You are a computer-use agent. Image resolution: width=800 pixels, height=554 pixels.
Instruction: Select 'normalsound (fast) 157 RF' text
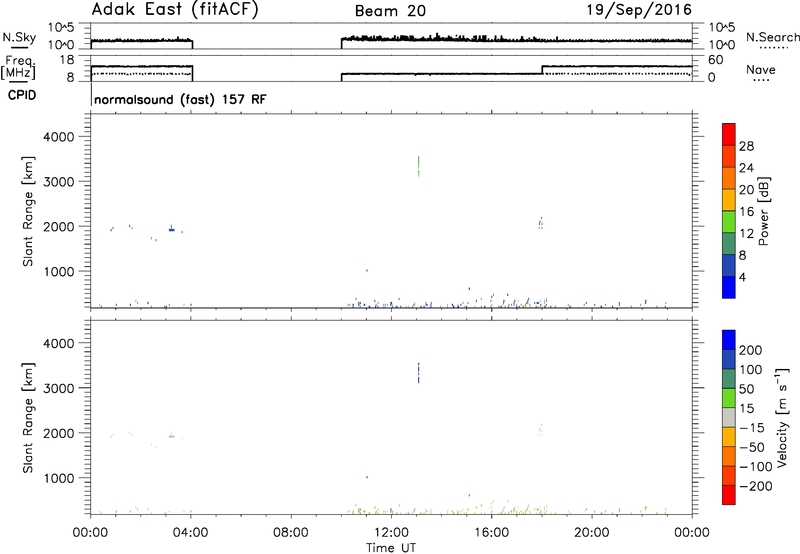(x=180, y=99)
